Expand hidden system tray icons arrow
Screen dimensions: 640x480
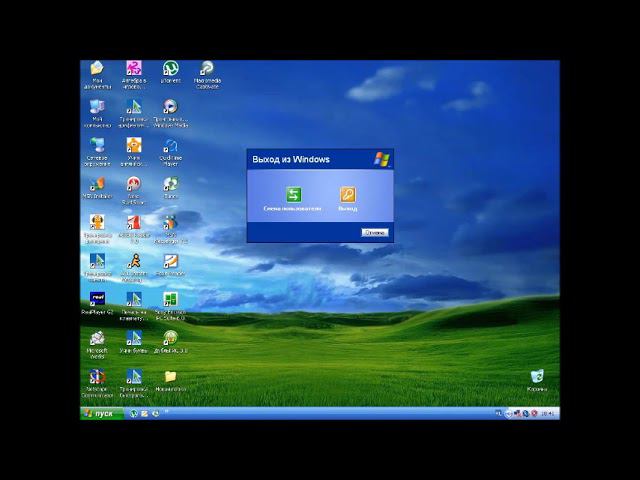coord(508,413)
